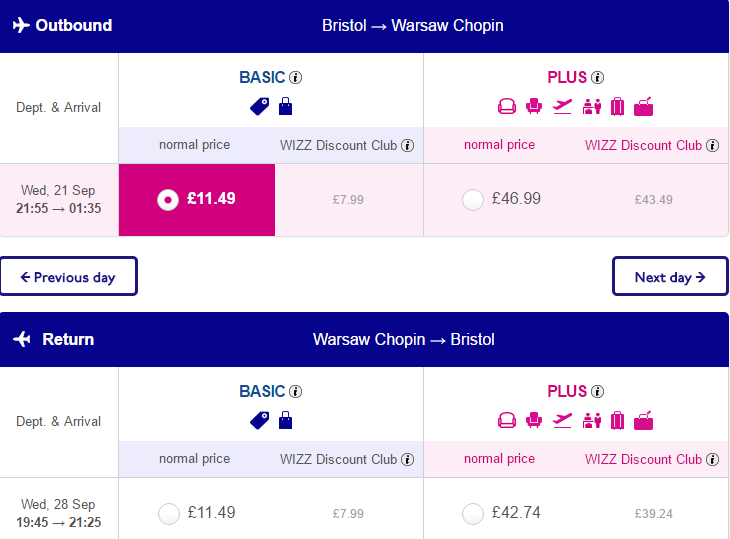This screenshot has width=730, height=539.
Task: Click outbound PLUS Discount Club £43.49 price
Action: [653, 200]
